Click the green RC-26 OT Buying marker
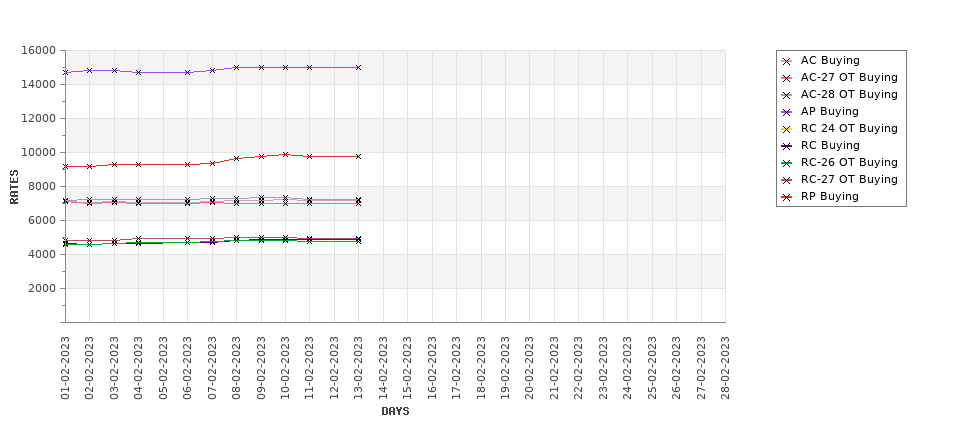Screen dimensions: 975x429 click(x=787, y=163)
